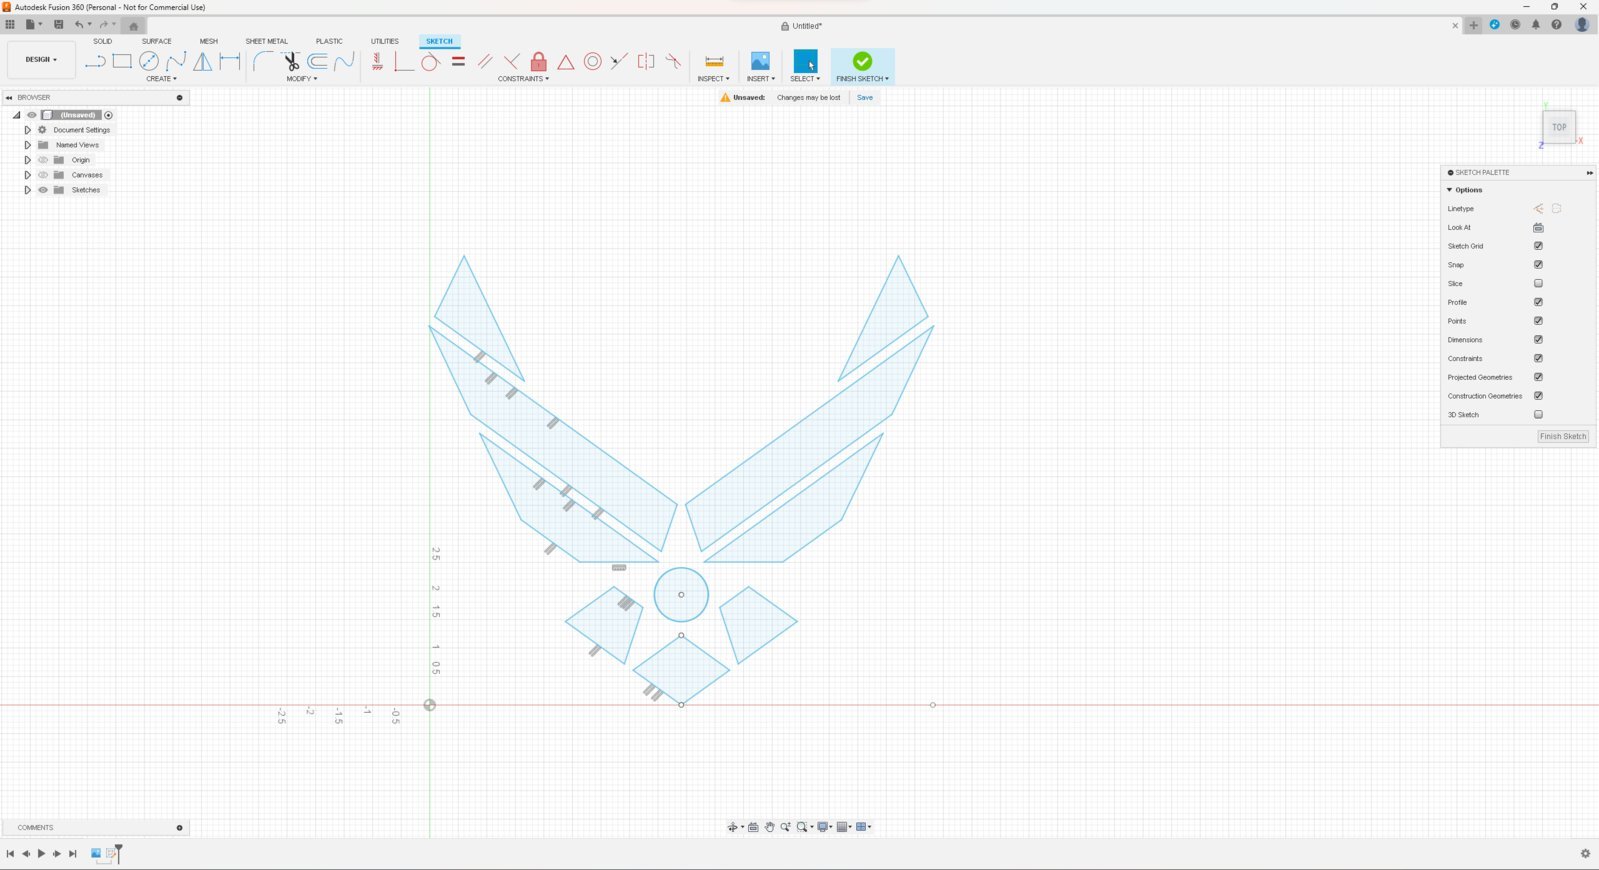Viewport: 1599px width, 870px height.
Task: Apply the Perpendicular constraint
Action: [x=512, y=62]
